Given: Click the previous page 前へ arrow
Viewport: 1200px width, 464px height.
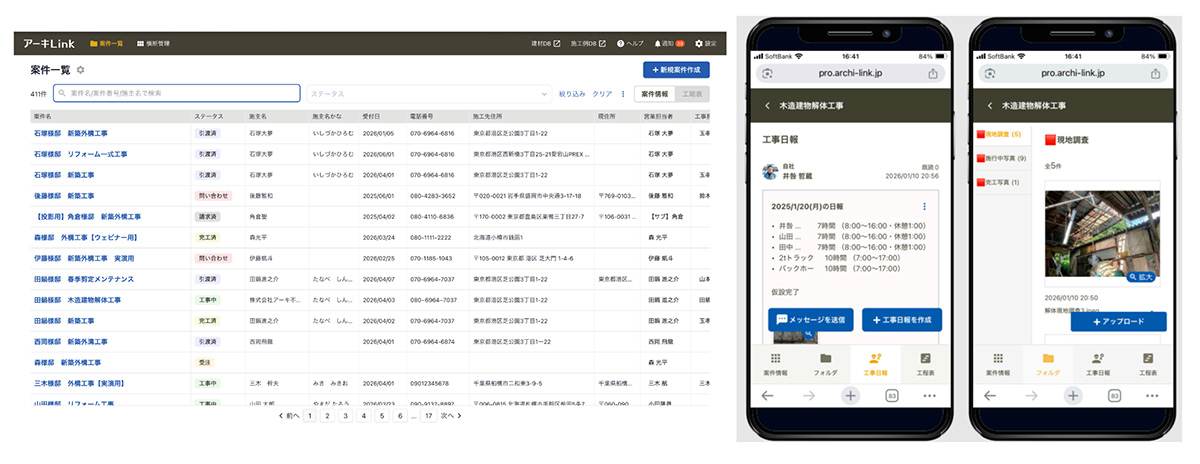Looking at the screenshot, I should (x=291, y=415).
